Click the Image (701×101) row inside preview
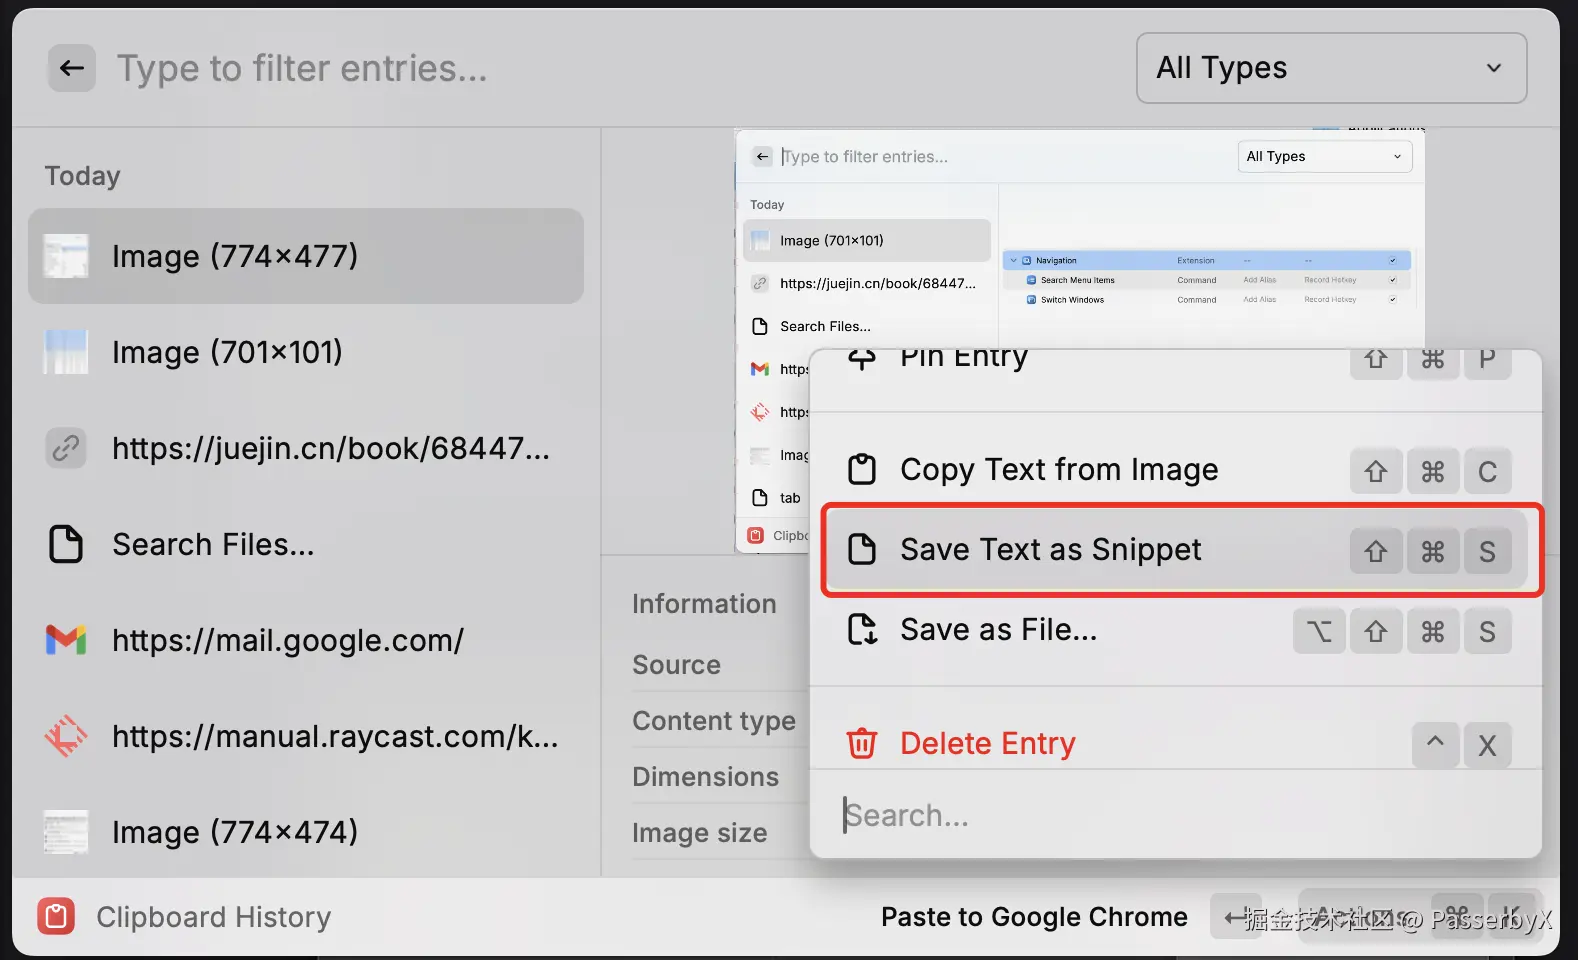Viewport: 1578px width, 960px height. pyautogui.click(x=867, y=241)
